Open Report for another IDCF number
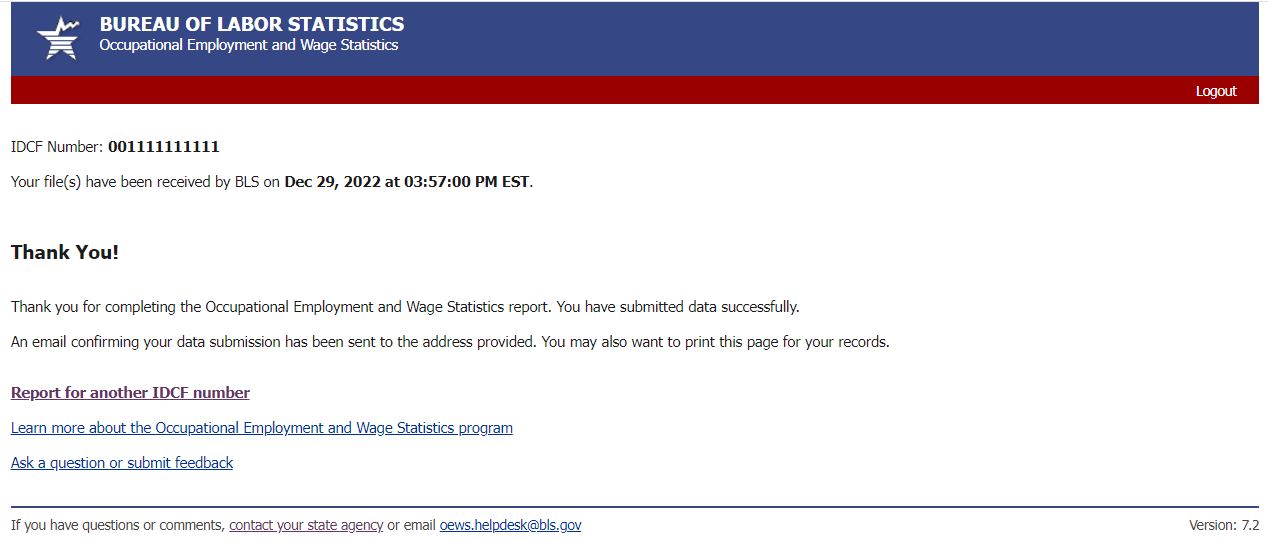The width and height of the screenshot is (1268, 543). pyautogui.click(x=130, y=393)
